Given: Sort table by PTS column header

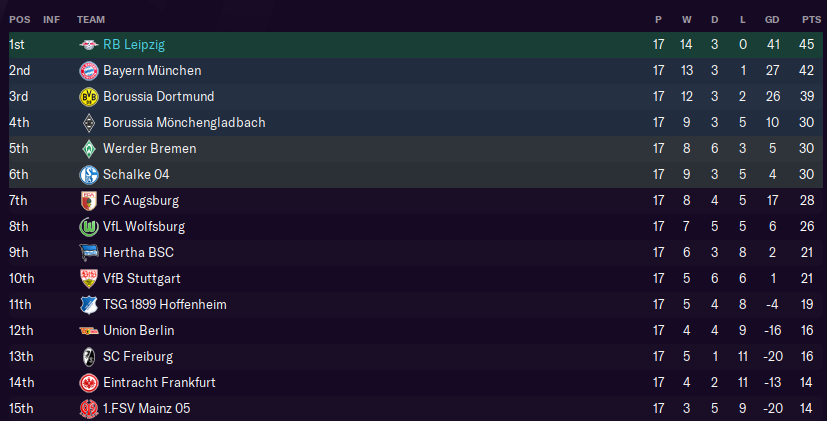Looking at the screenshot, I should coord(811,20).
